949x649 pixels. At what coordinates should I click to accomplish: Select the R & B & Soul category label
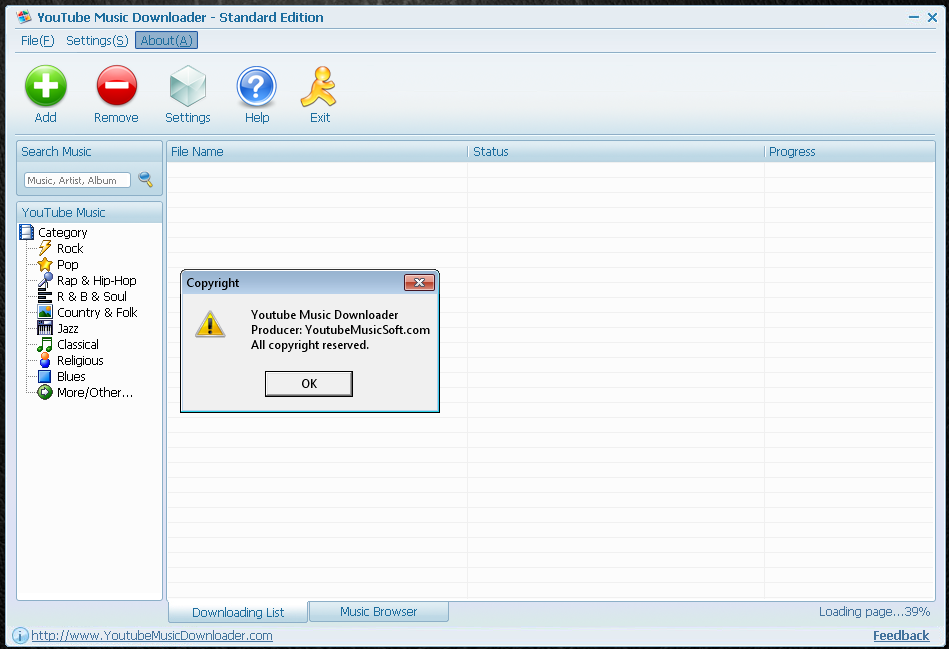pos(92,297)
